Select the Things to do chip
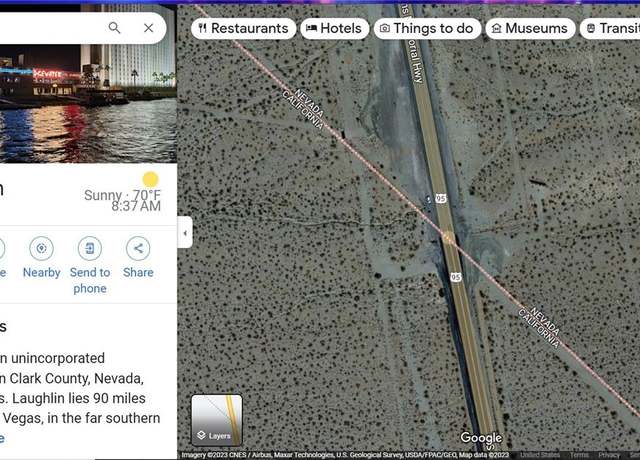The height and width of the screenshot is (460, 640). click(x=427, y=28)
